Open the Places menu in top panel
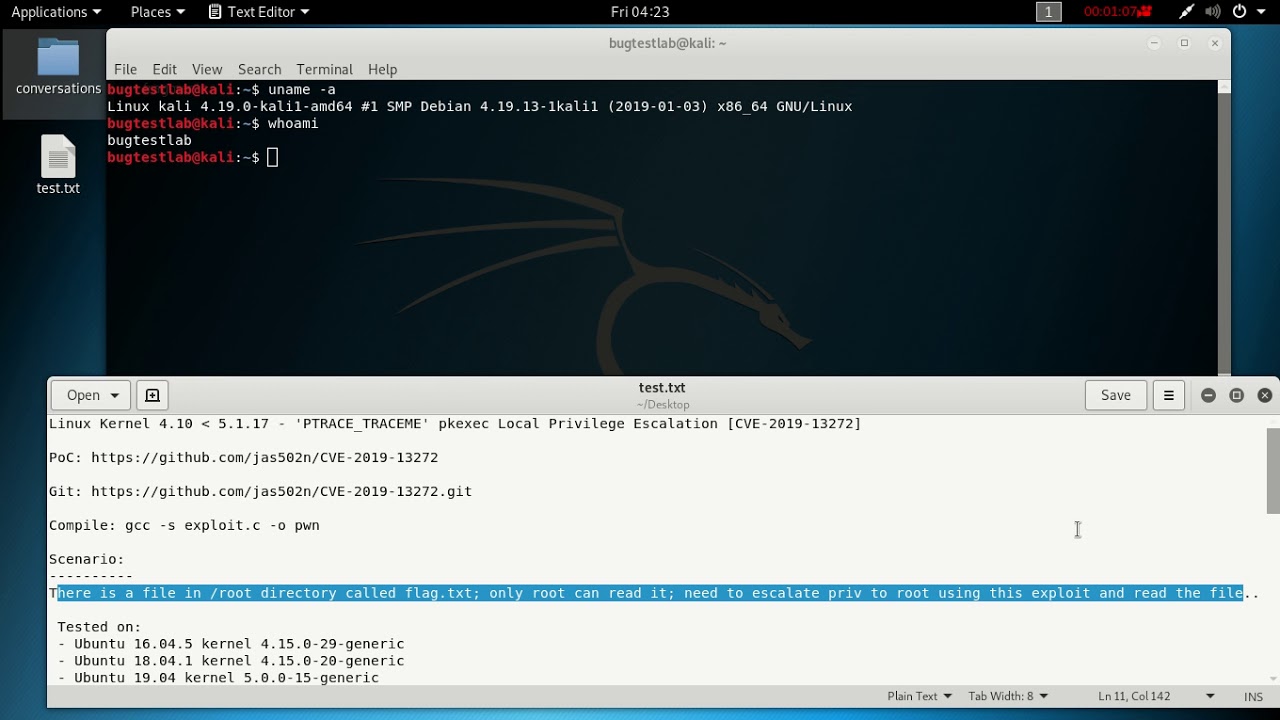Image resolution: width=1280 pixels, height=720 pixels. [x=157, y=12]
